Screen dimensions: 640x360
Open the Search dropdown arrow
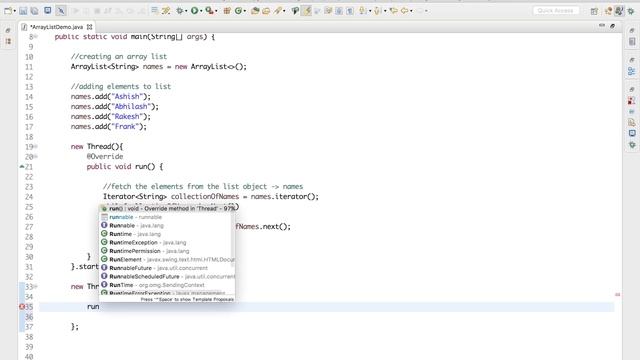pyautogui.click(x=284, y=11)
